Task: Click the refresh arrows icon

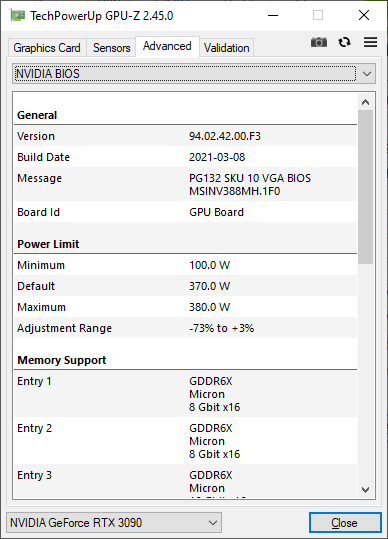Action: pos(344,42)
